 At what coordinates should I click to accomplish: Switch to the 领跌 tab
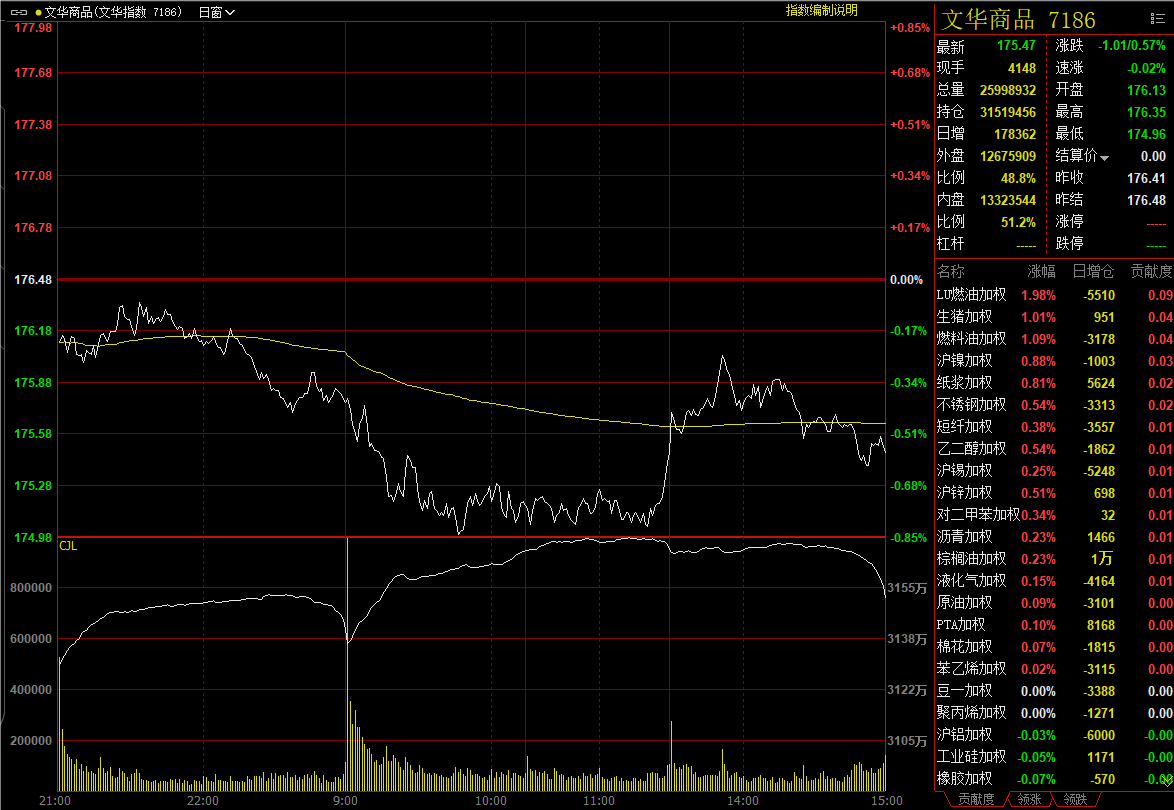click(x=1075, y=799)
